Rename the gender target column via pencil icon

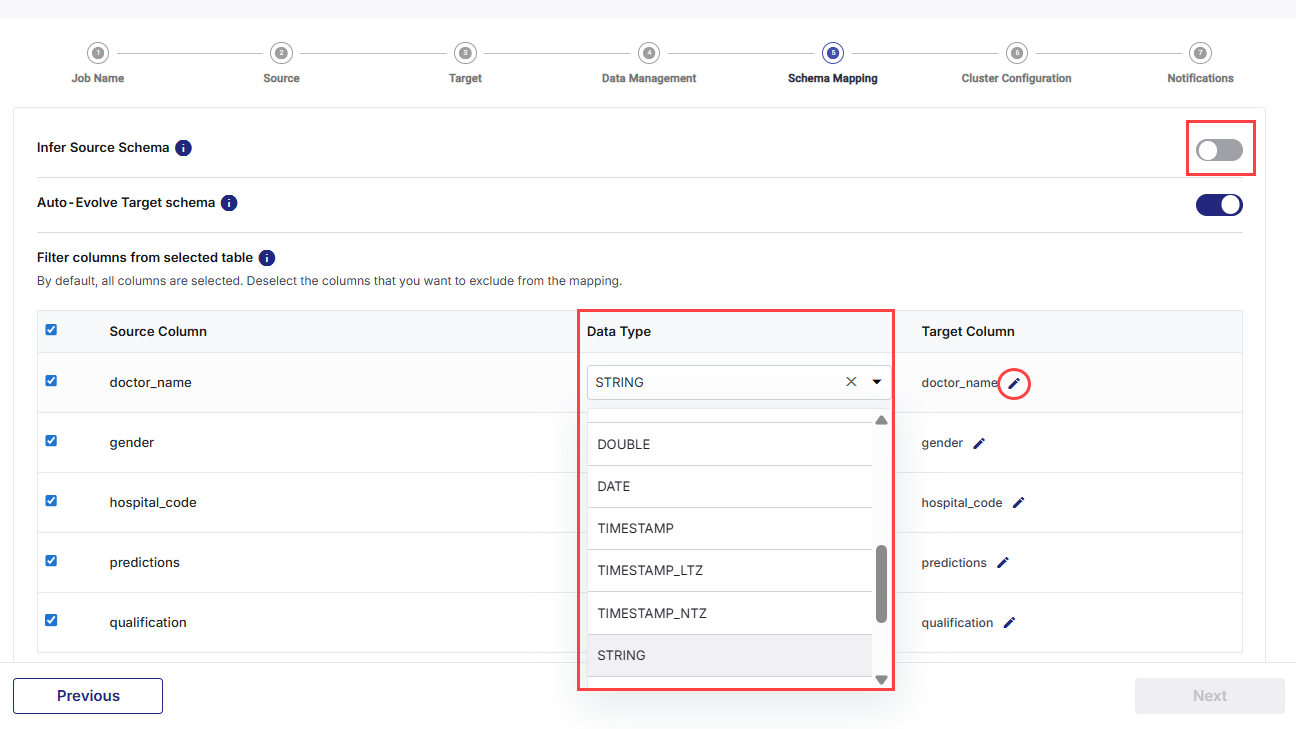(978, 442)
